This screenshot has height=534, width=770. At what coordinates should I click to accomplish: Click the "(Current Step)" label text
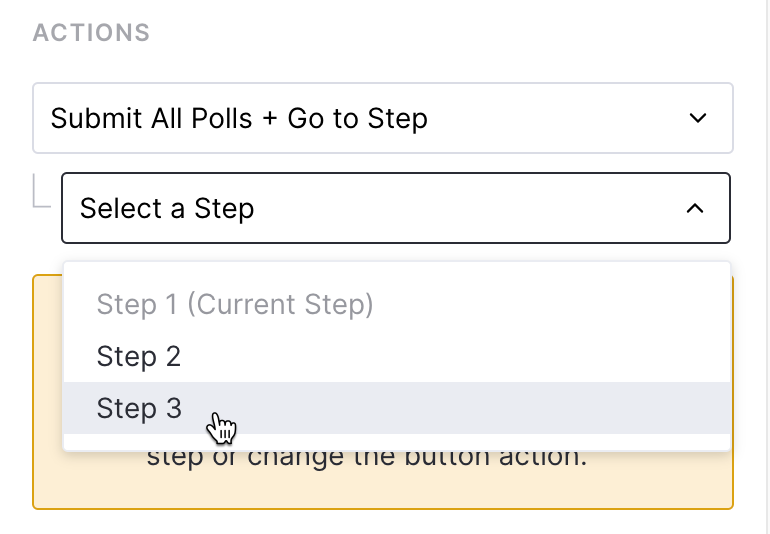tap(280, 304)
